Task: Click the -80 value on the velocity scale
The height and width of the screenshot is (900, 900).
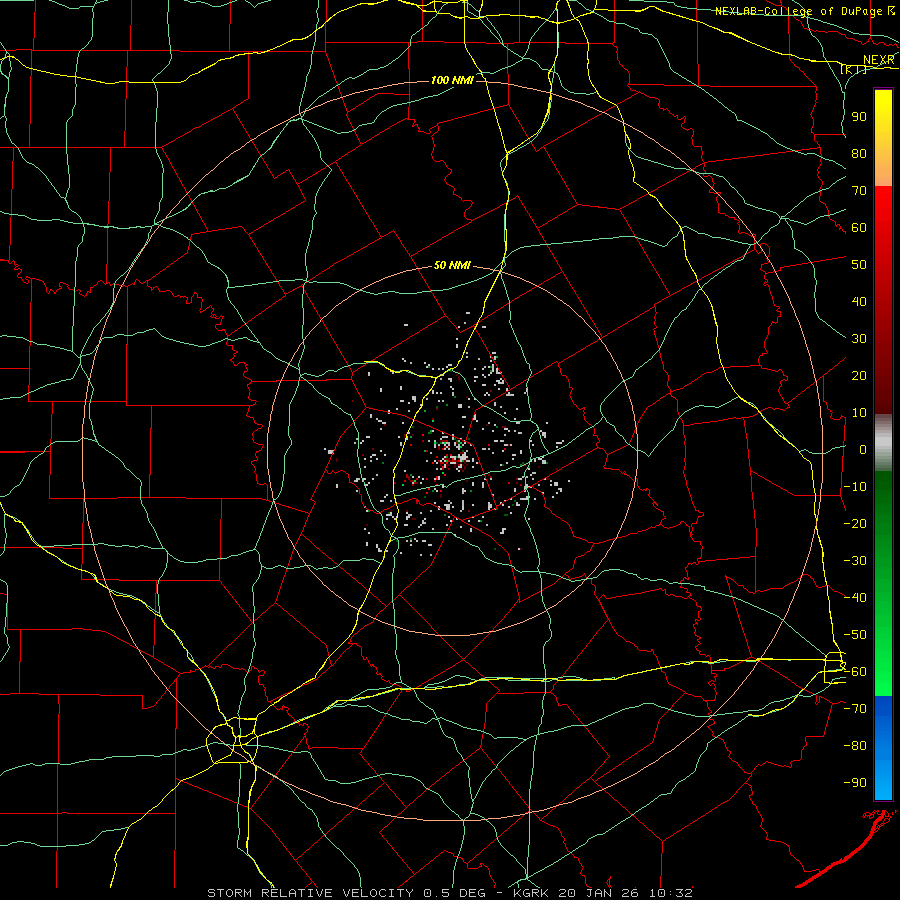Action: click(x=855, y=746)
